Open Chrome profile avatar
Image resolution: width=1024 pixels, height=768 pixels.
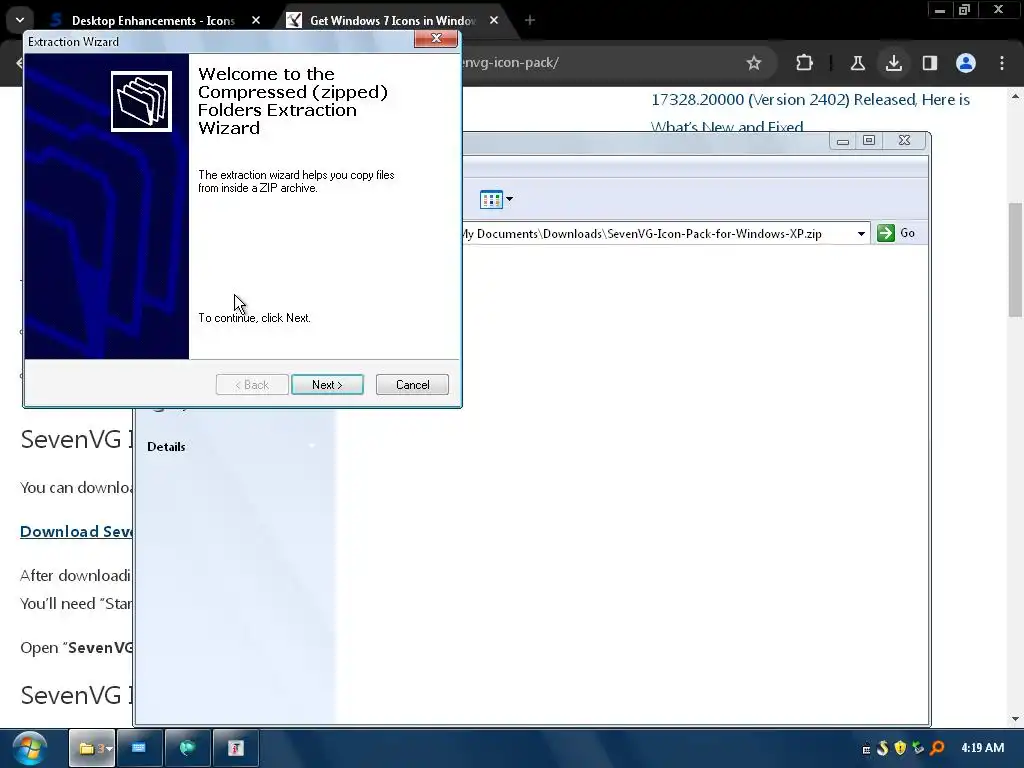point(966,63)
